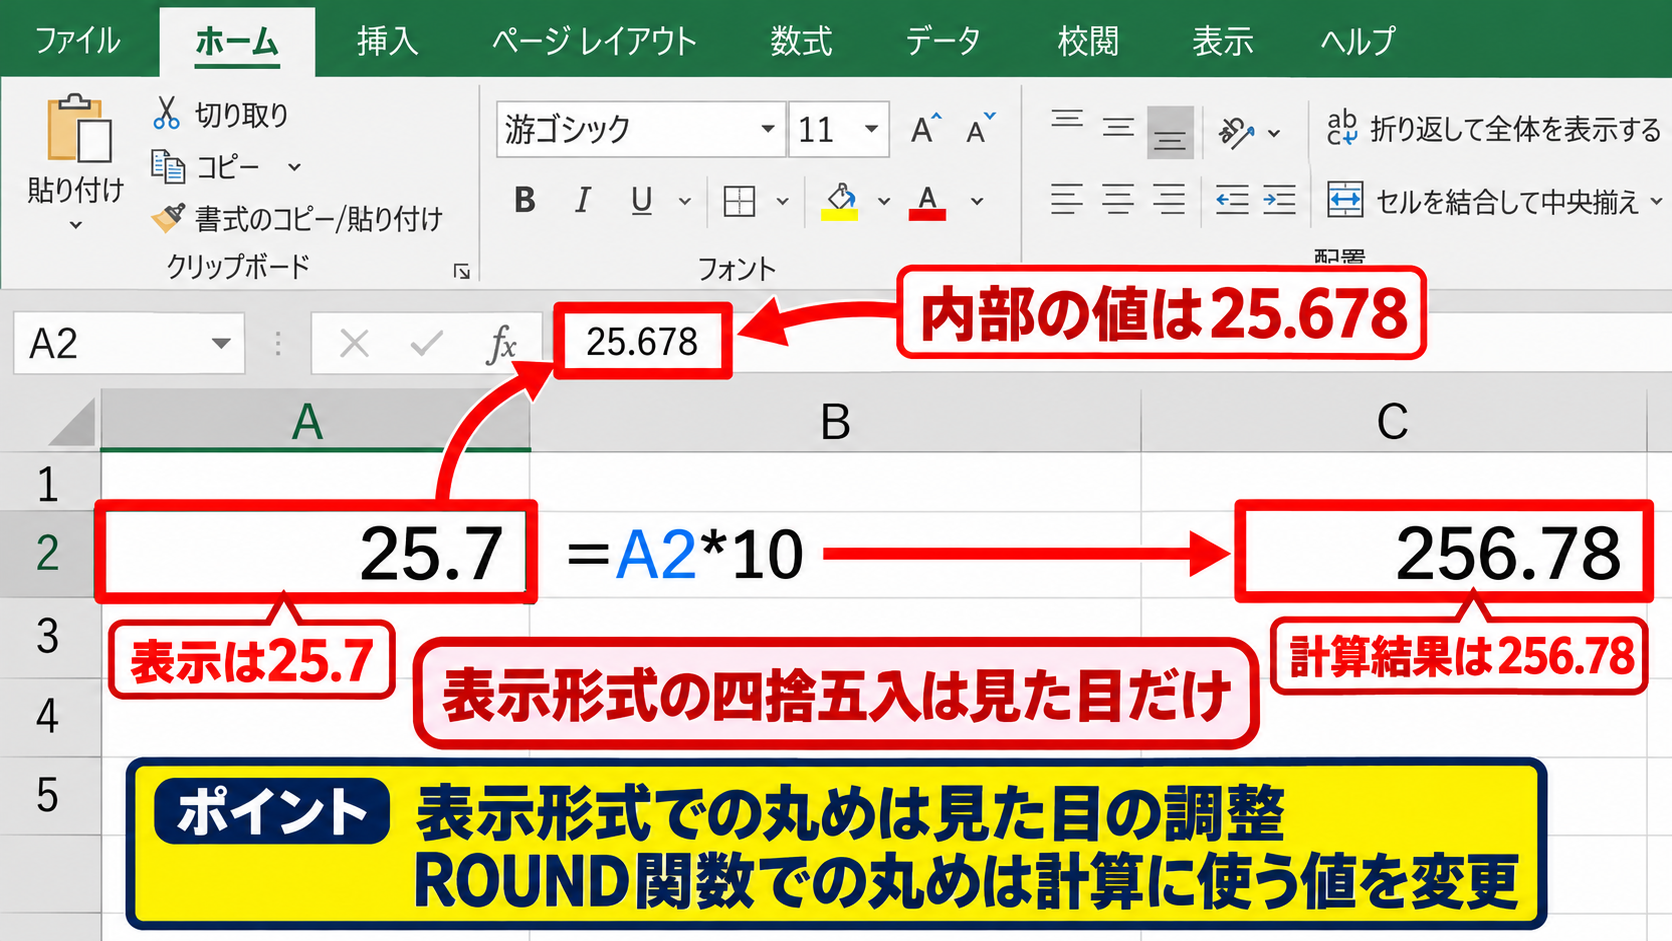
Task: Open the font size dropdown
Action: click(x=871, y=129)
